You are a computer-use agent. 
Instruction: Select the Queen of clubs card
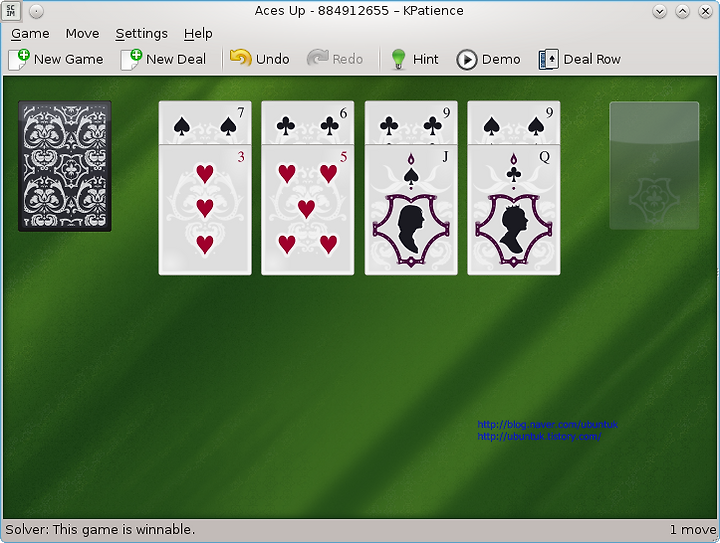pos(514,210)
